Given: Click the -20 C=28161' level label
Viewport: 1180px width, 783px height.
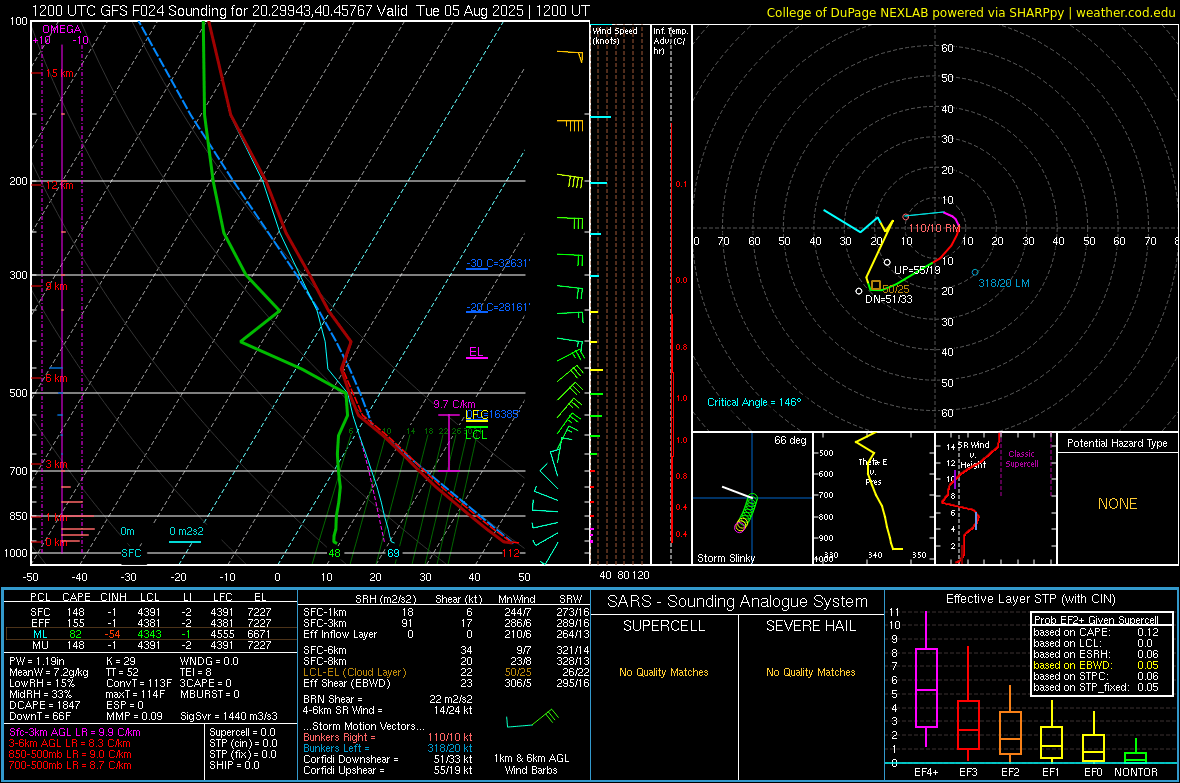Looking at the screenshot, I should click(x=497, y=307).
